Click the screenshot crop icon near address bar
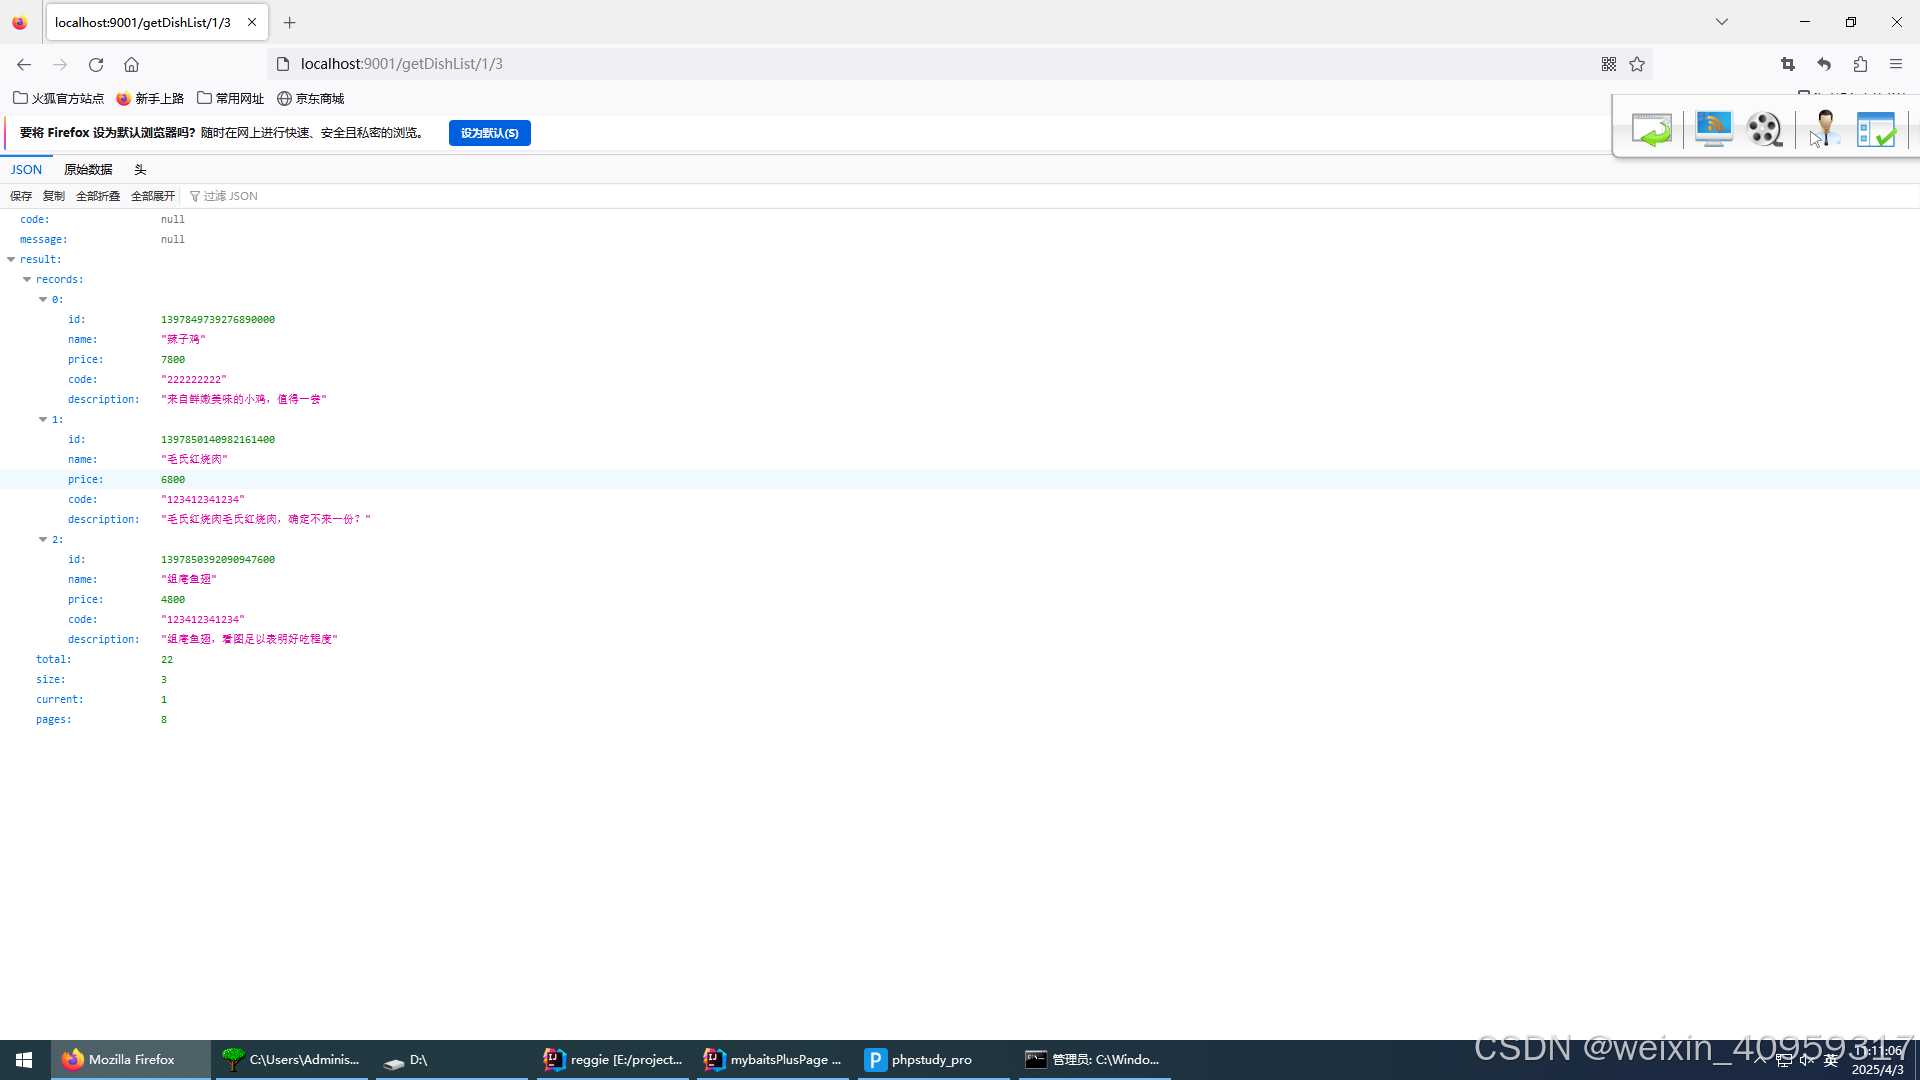 1788,64
